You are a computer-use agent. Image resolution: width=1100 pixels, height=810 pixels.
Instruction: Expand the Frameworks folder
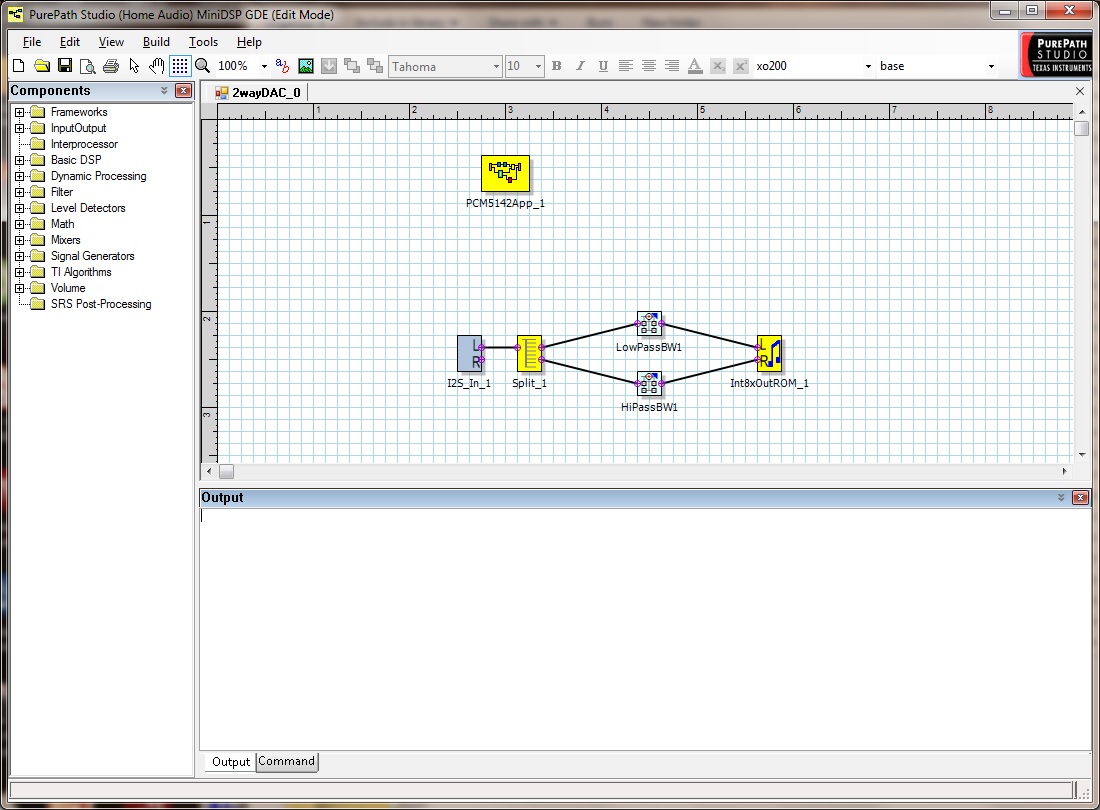tap(20, 112)
